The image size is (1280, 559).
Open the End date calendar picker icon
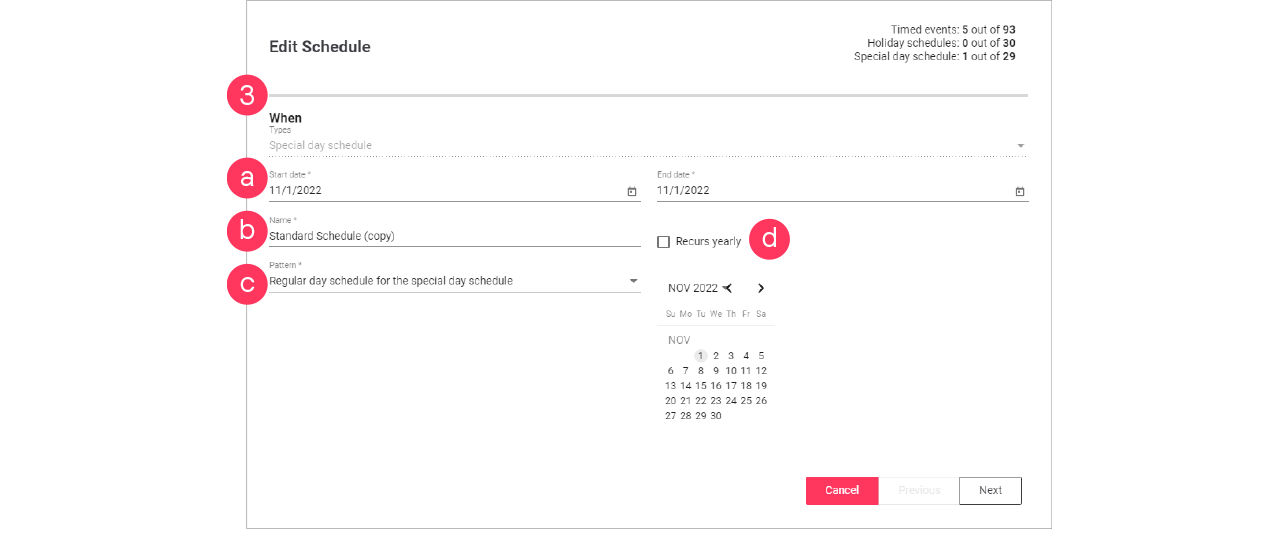pos(1020,191)
